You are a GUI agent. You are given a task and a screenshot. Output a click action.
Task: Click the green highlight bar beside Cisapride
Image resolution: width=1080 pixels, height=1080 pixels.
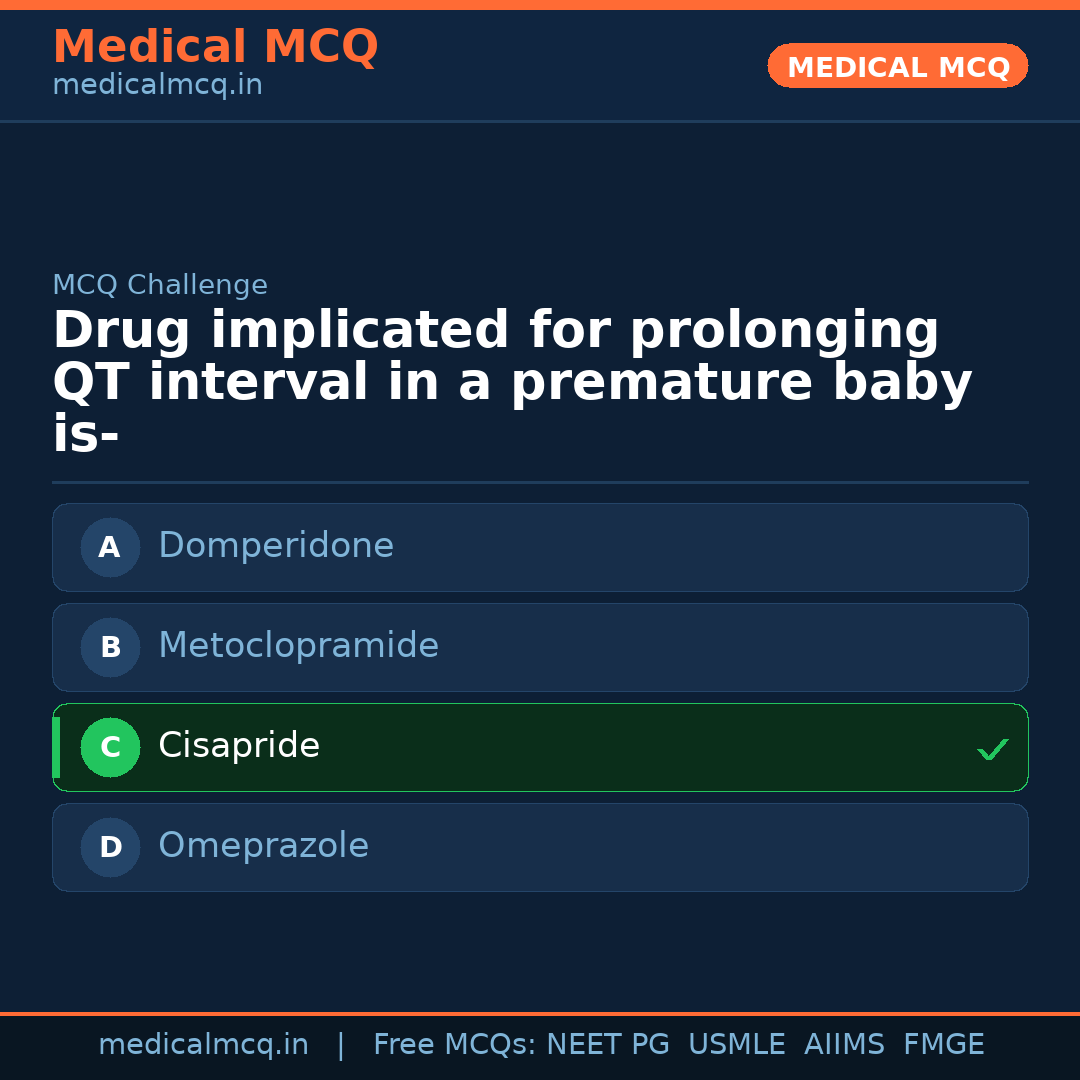56,747
